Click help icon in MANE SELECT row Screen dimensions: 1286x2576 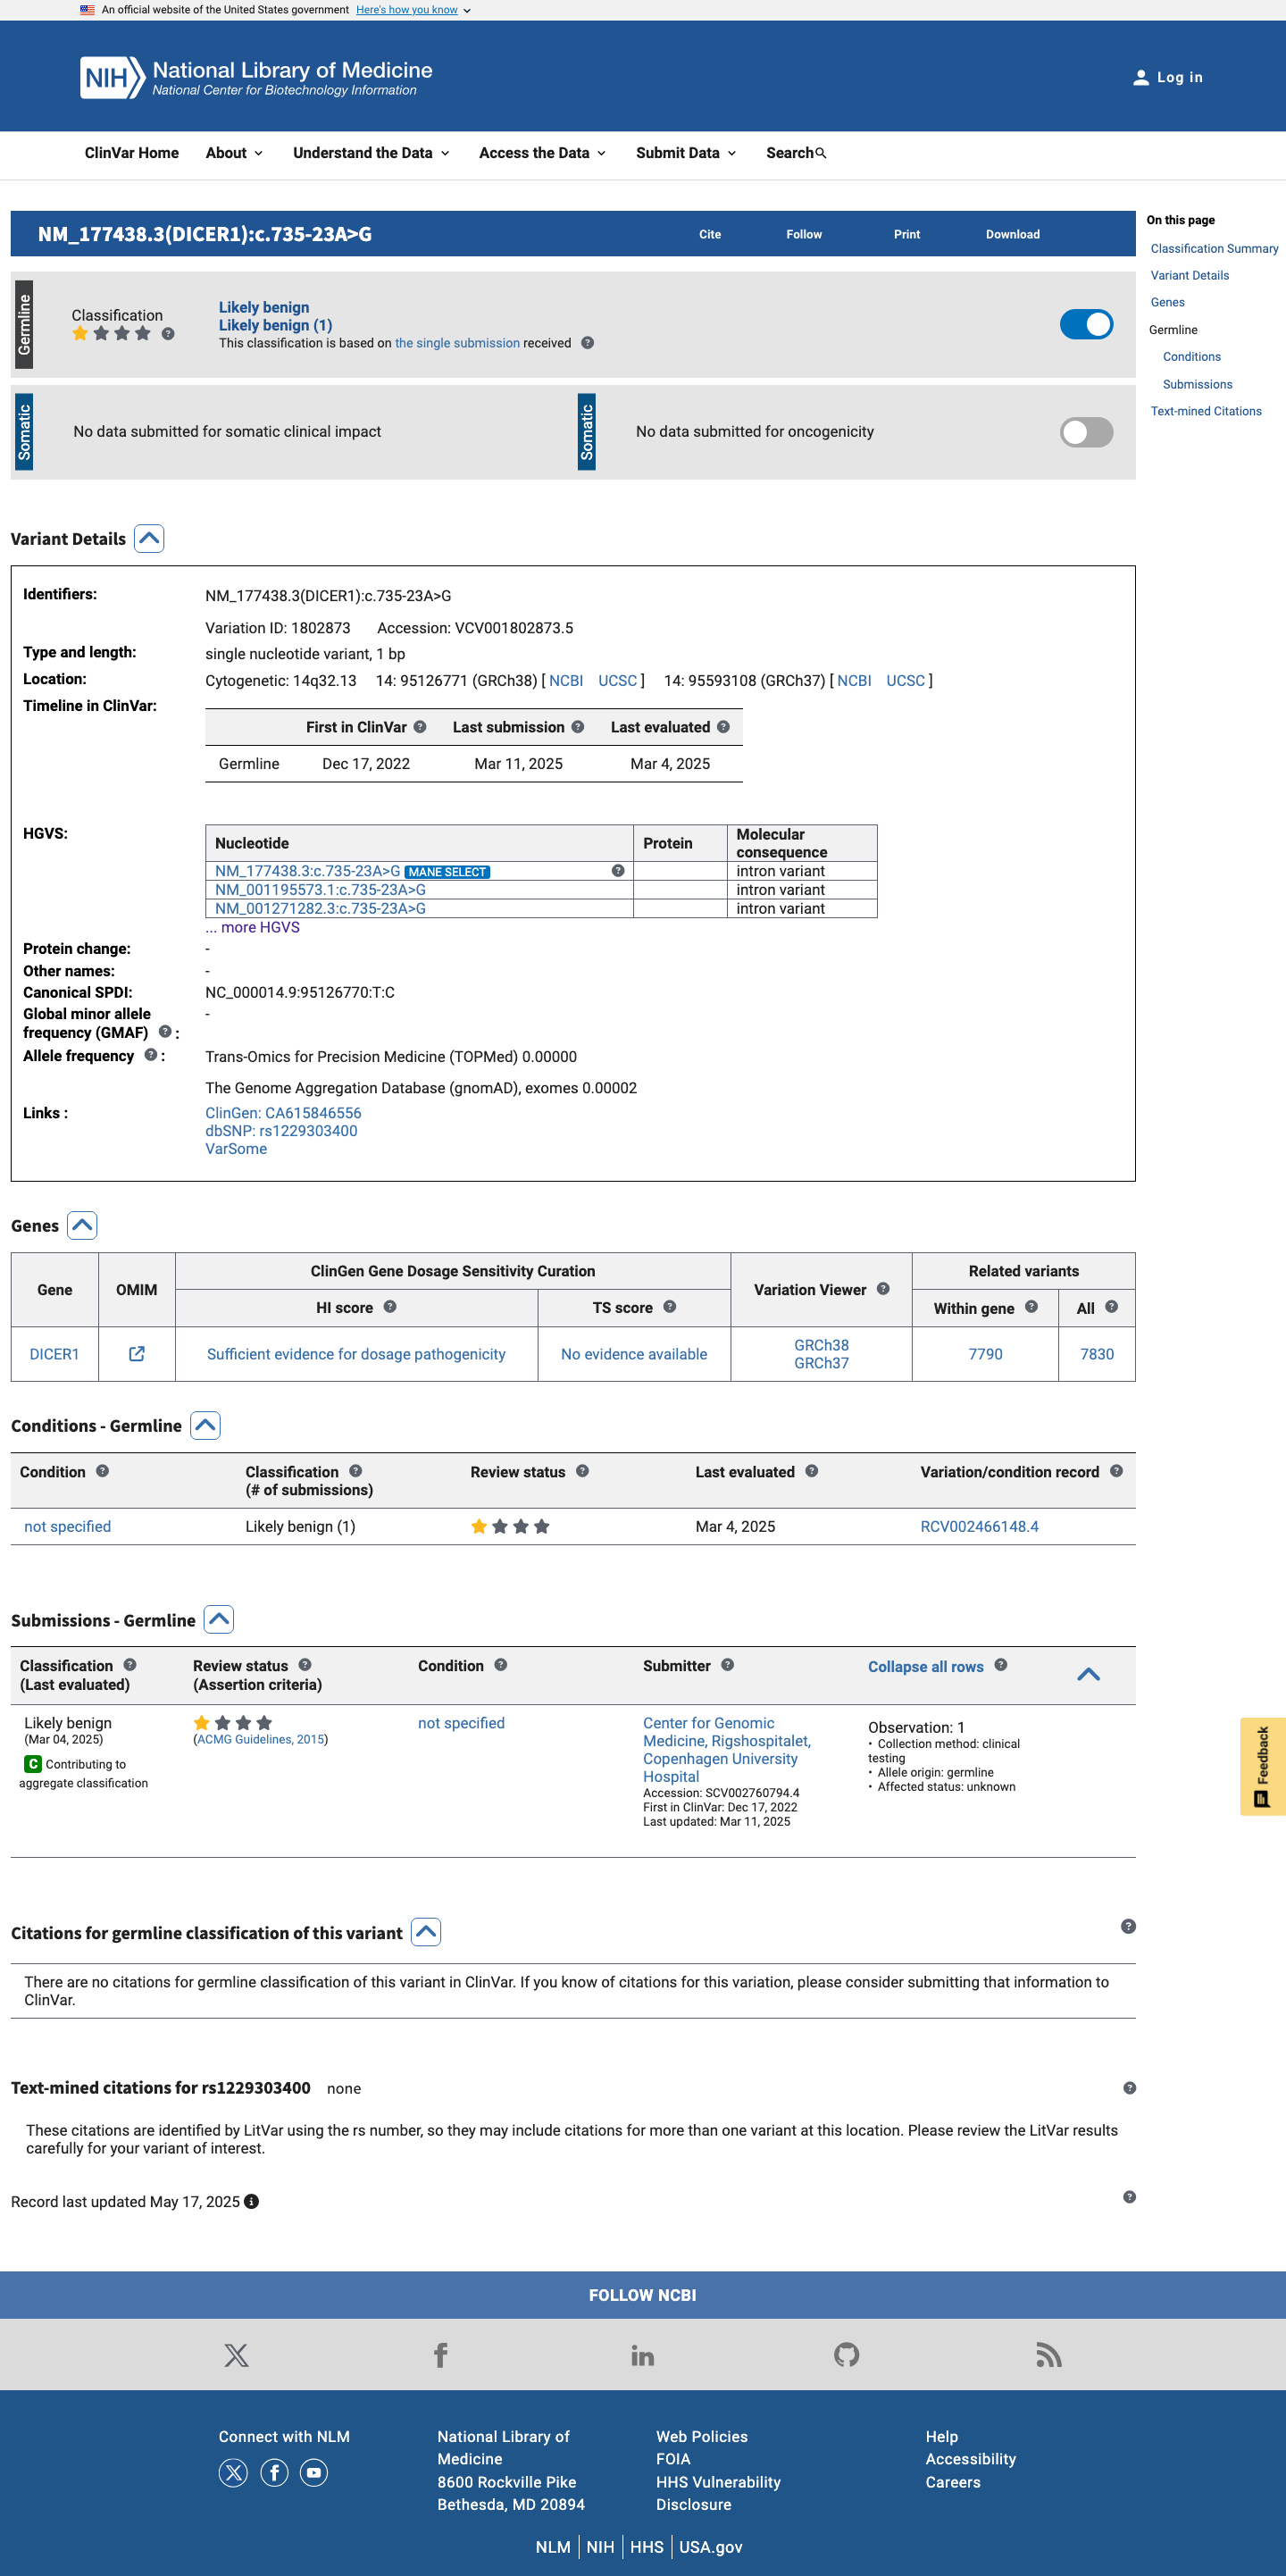[x=618, y=871]
